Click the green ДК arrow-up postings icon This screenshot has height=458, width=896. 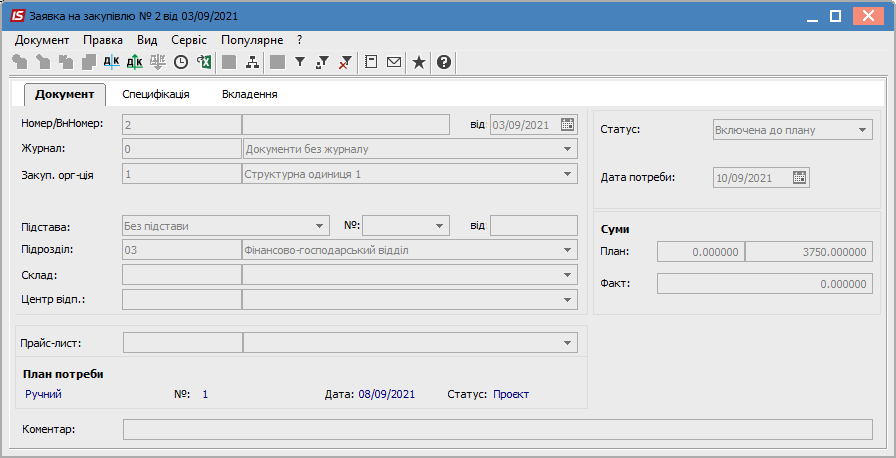click(134, 62)
